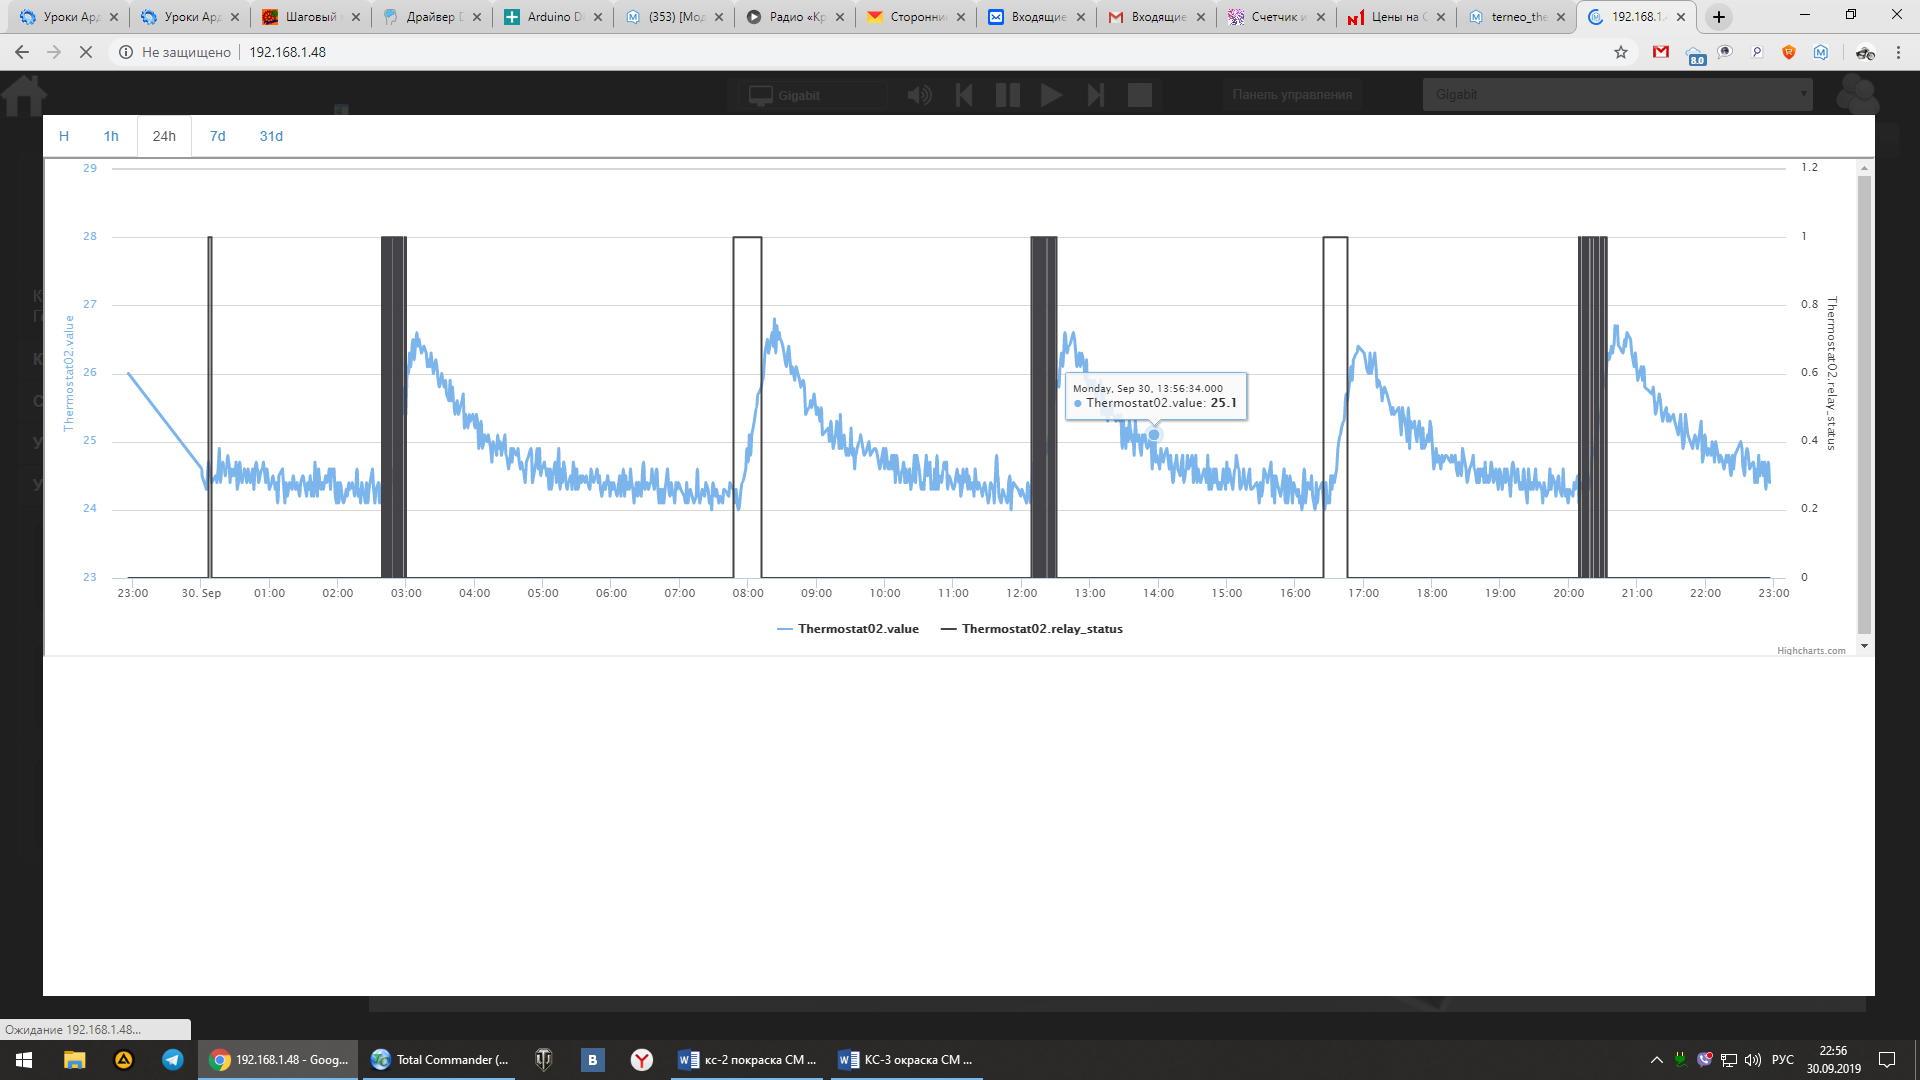This screenshot has height=1080, width=1920.
Task: Switch to the 1h chart period tab
Action: pos(111,136)
